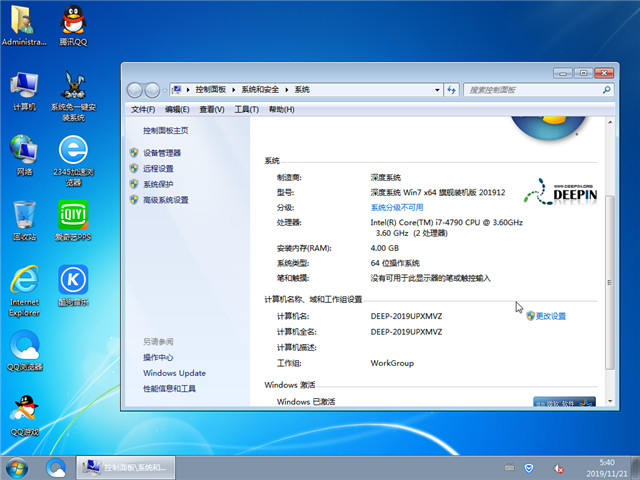640x480 pixels.
Task: Open the Administrator folder desktop icon
Action: click(x=24, y=24)
